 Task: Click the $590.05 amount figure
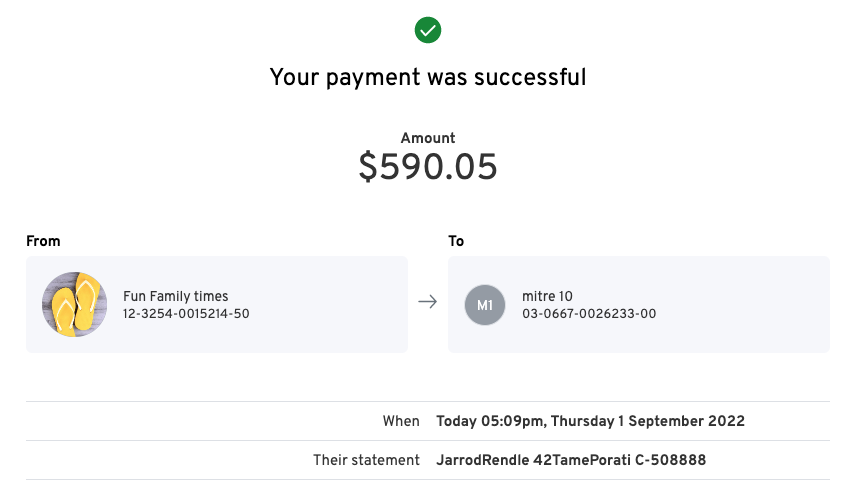428,168
